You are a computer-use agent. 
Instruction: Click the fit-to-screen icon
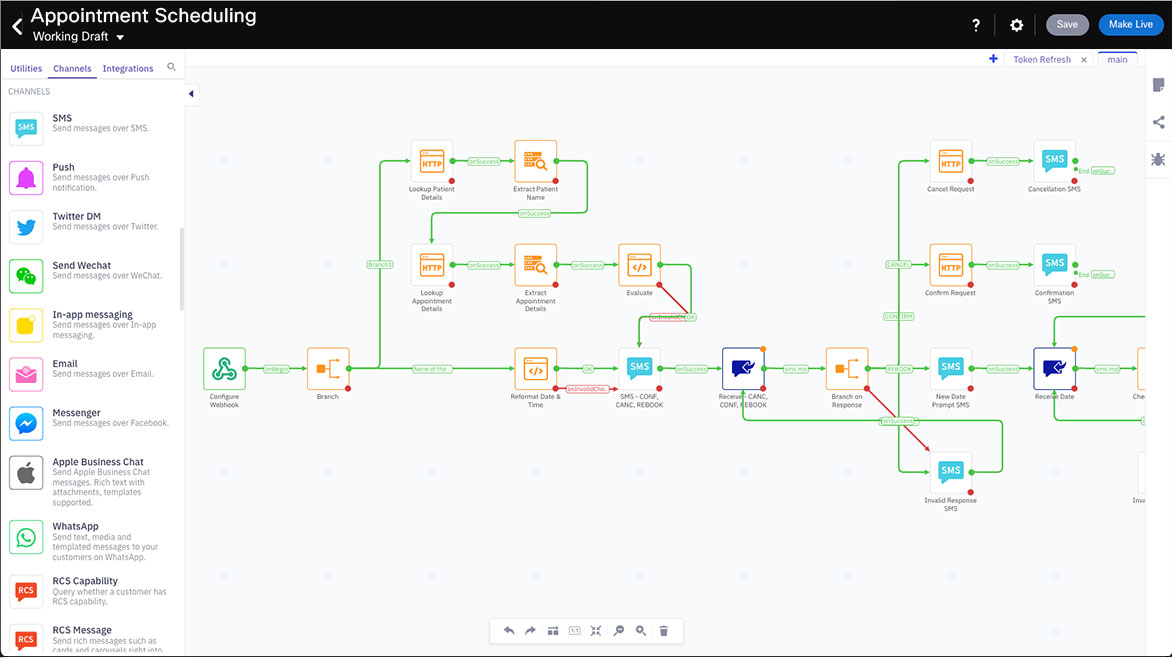click(x=596, y=631)
